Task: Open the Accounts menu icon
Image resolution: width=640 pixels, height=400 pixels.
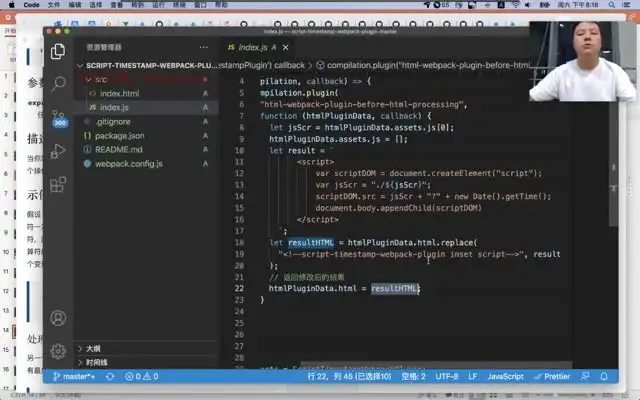Action: (58, 318)
